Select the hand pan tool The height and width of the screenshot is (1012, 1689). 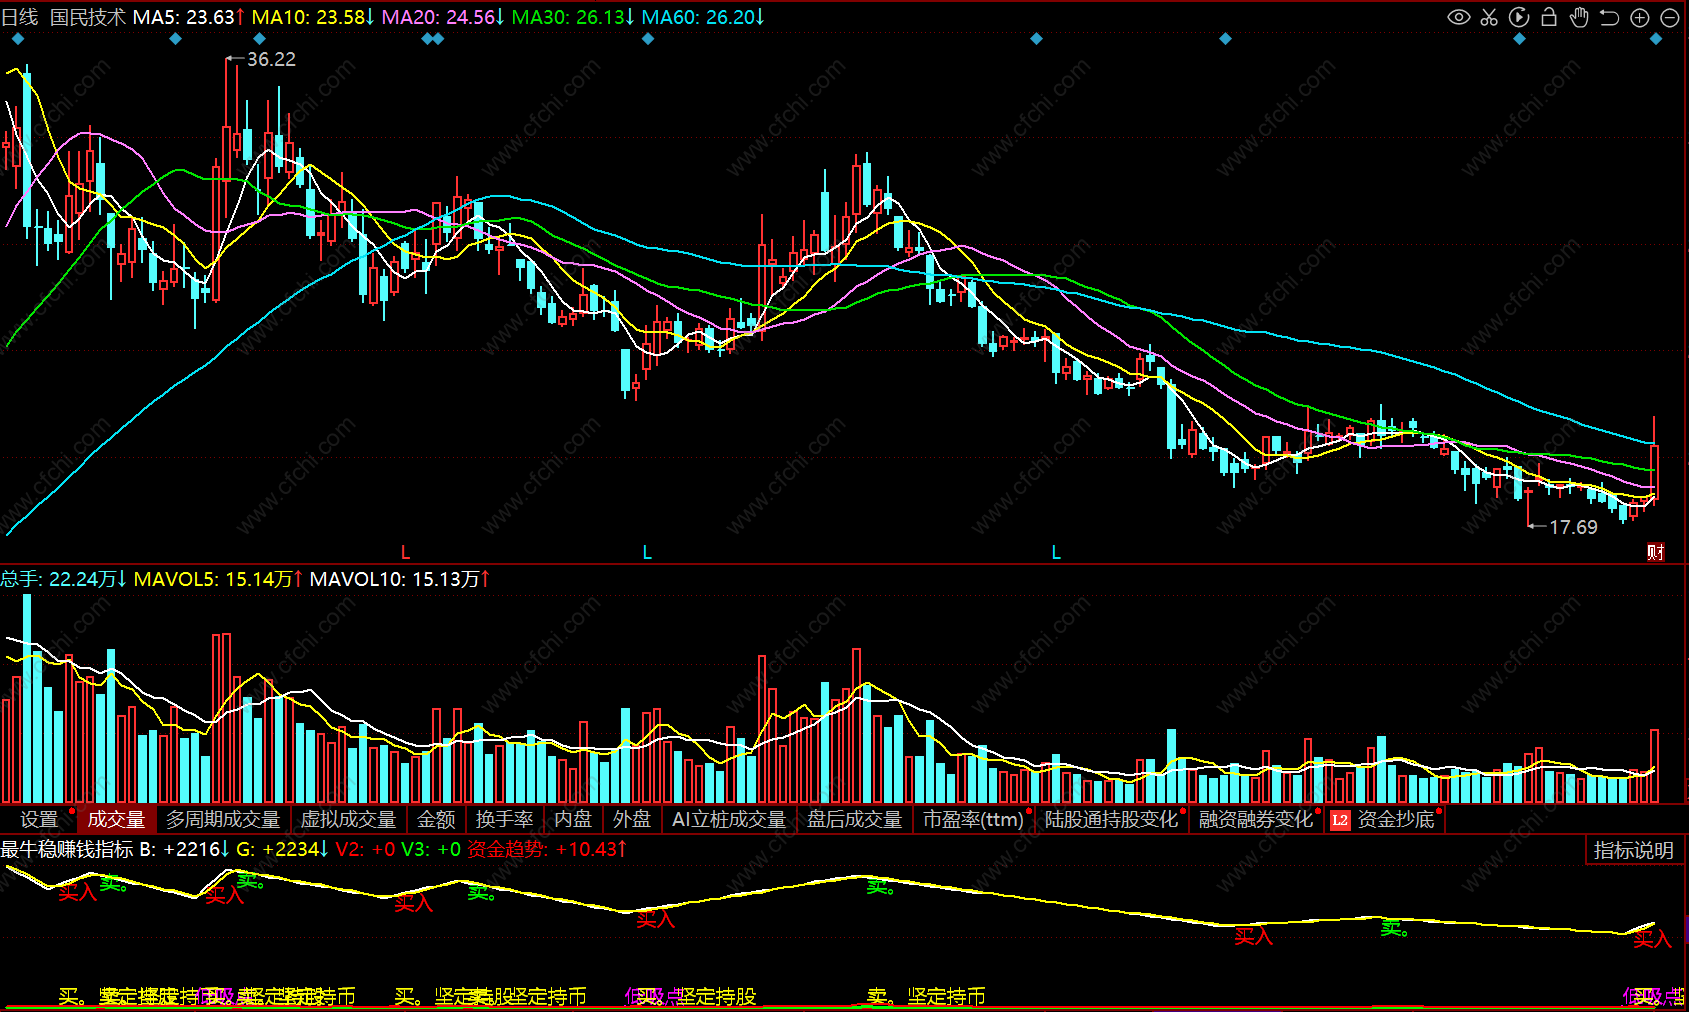point(1579,17)
